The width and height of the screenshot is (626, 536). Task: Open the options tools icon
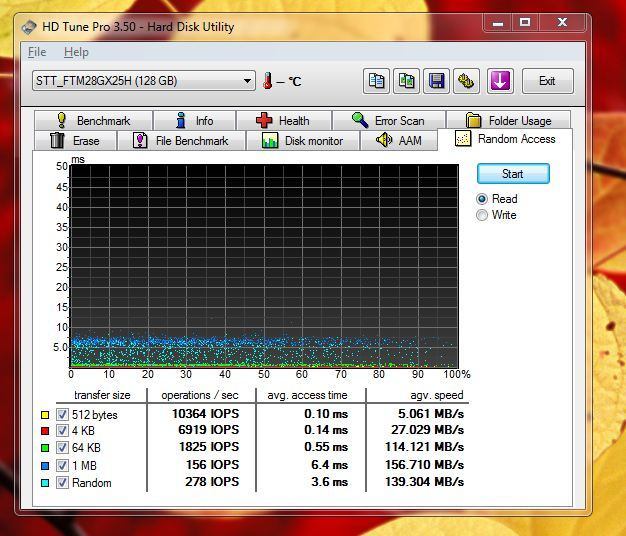[466, 81]
